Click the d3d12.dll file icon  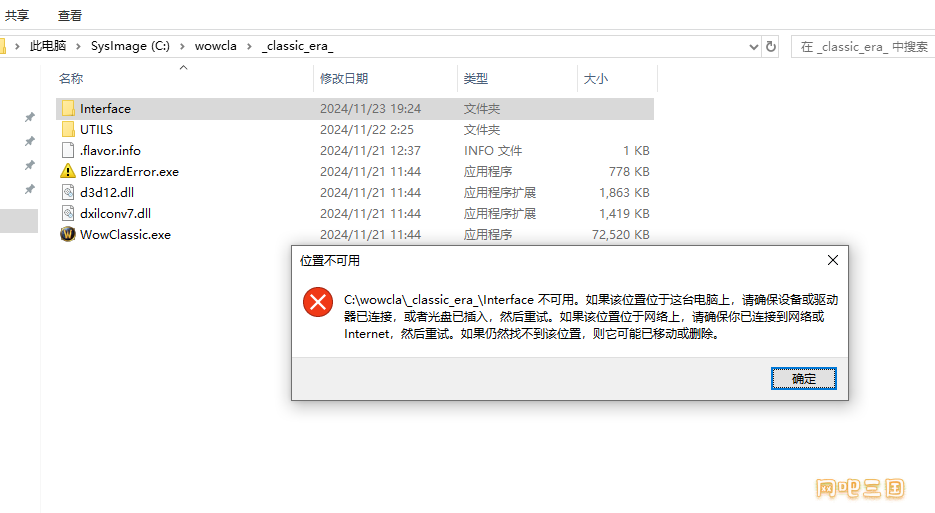point(68,192)
